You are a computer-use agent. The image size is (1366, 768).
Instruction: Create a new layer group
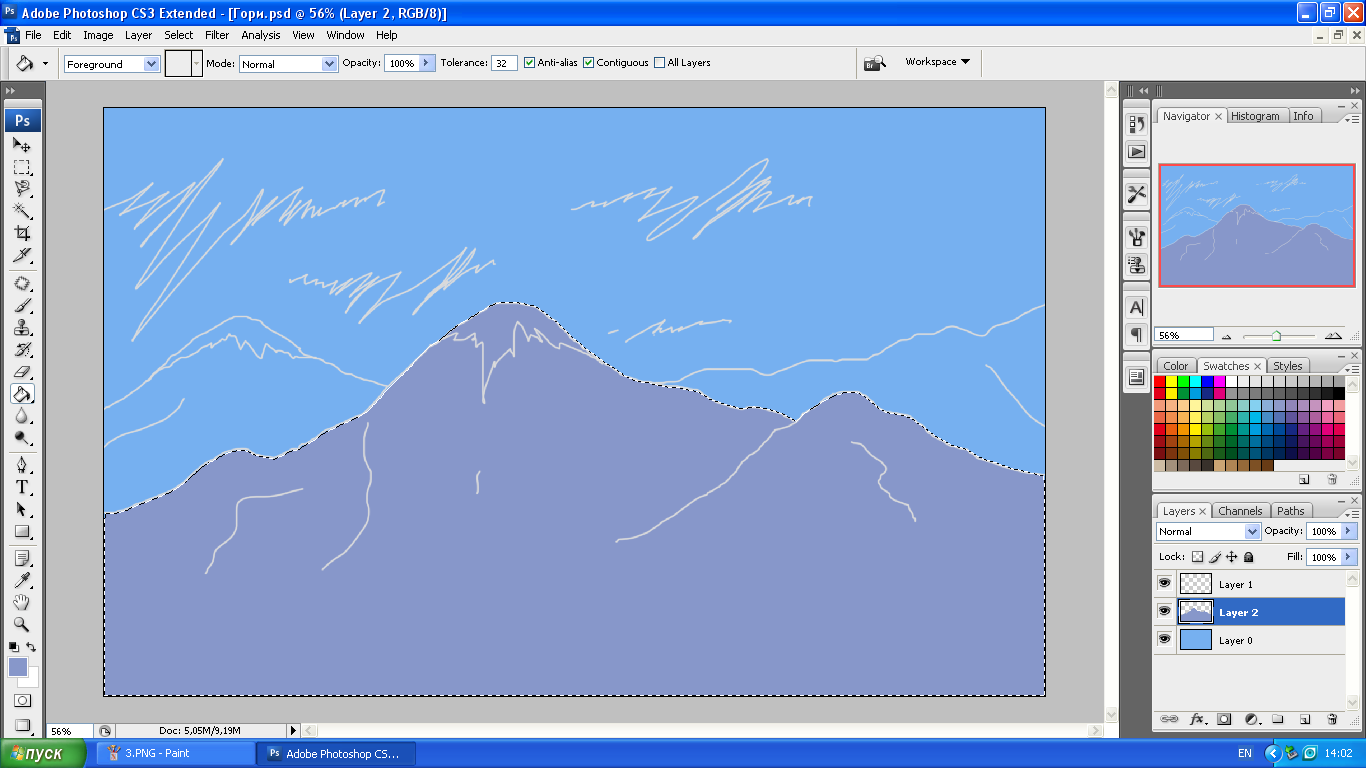(x=1277, y=719)
